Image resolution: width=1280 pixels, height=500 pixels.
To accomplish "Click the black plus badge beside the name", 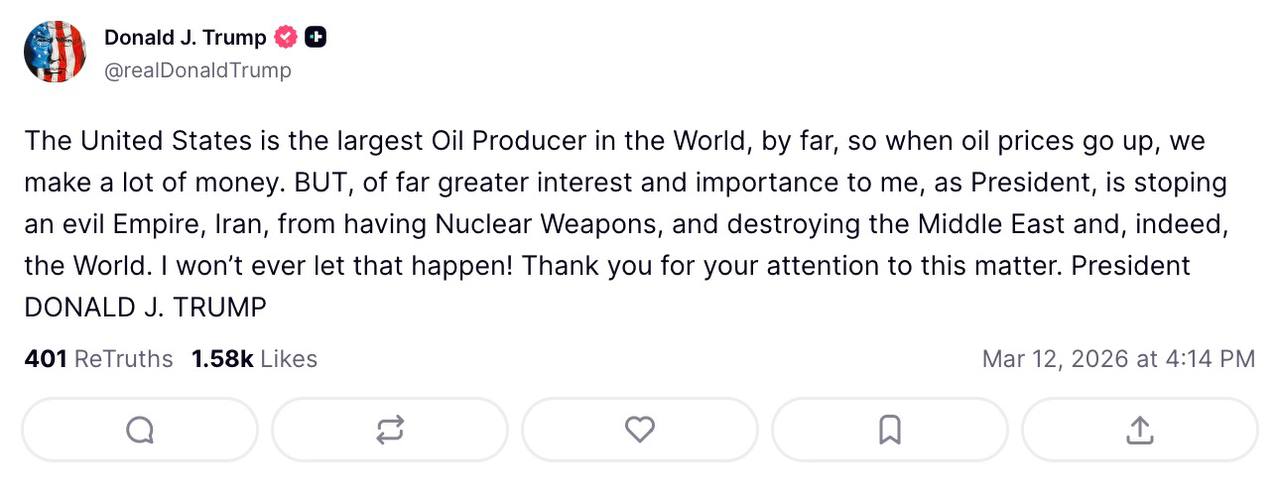I will [316, 38].
